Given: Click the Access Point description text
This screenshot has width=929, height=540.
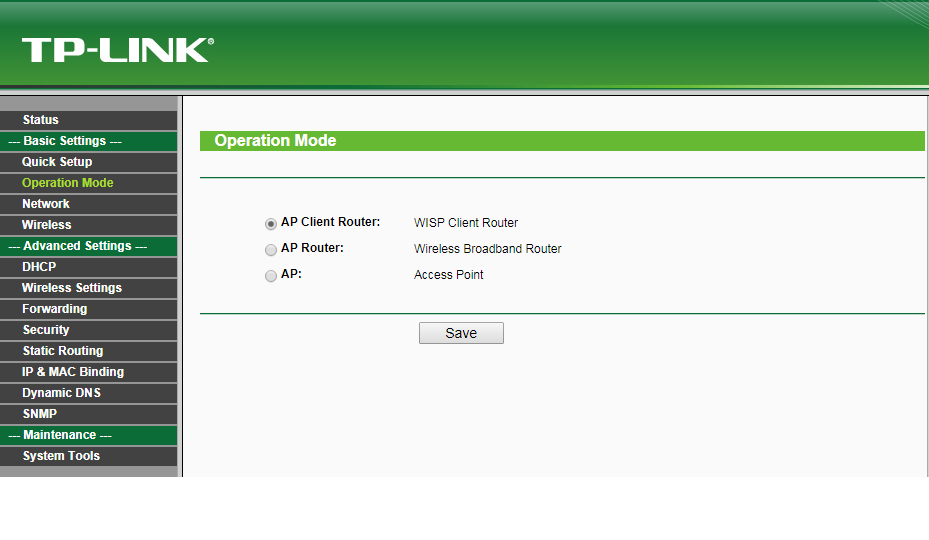Looking at the screenshot, I should pyautogui.click(x=449, y=275).
